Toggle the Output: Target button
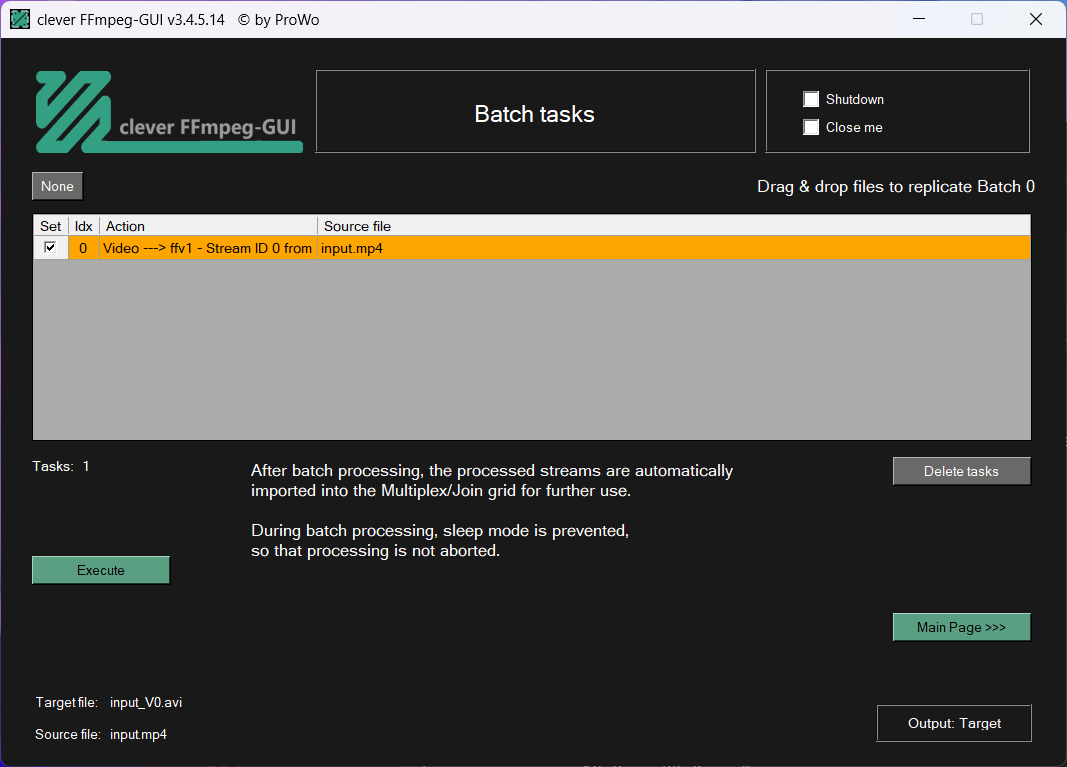Screen dimensions: 1067x767 click(954, 723)
